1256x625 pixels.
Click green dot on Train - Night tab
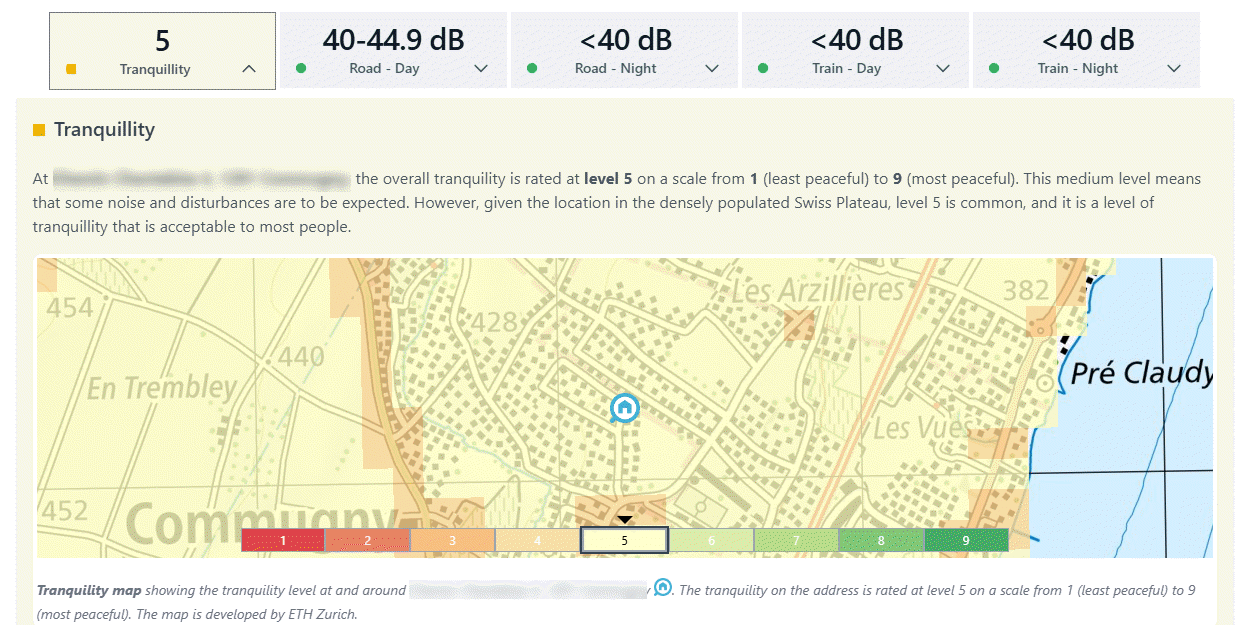click(x=993, y=69)
